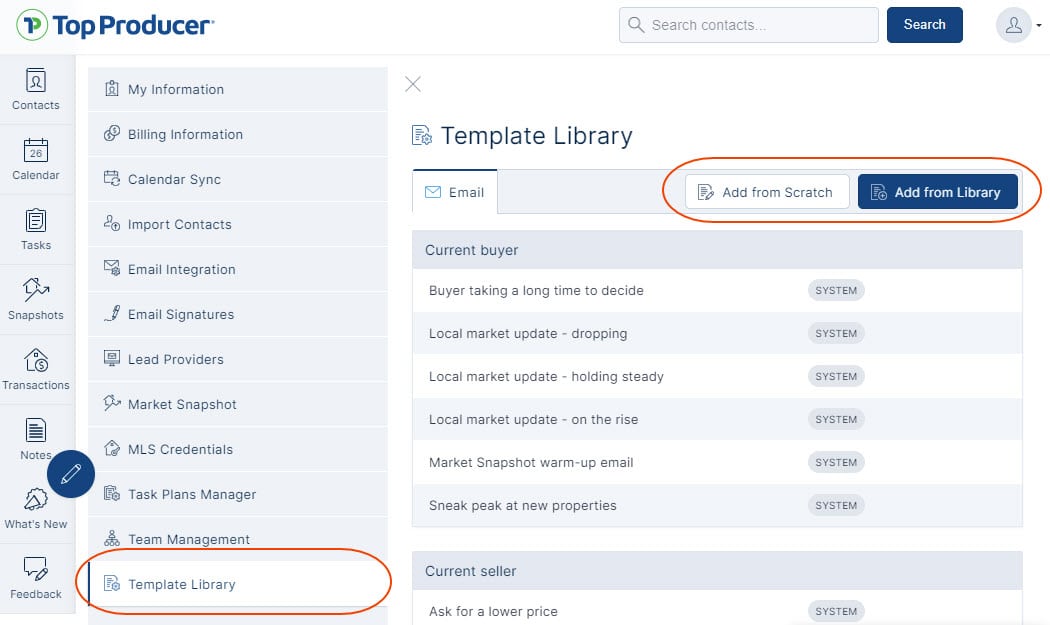Open Transactions in the sidebar
Image resolution: width=1050 pixels, height=625 pixels.
pyautogui.click(x=36, y=370)
